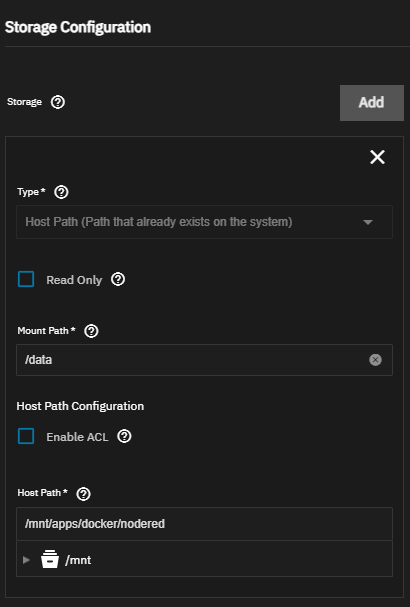Screen dimensions: 410x607
Task: Open the Host Path help tooltip
Action: [84, 494]
